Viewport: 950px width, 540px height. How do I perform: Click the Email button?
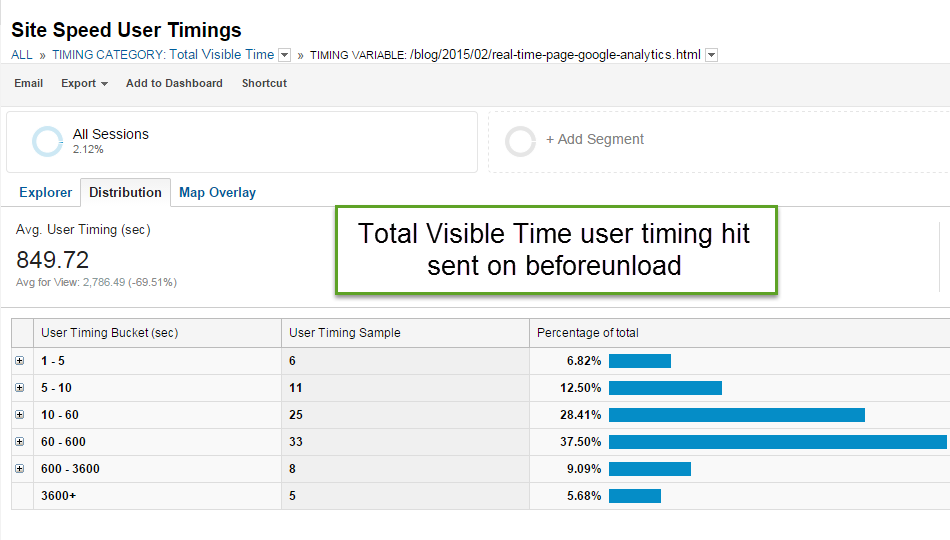28,83
